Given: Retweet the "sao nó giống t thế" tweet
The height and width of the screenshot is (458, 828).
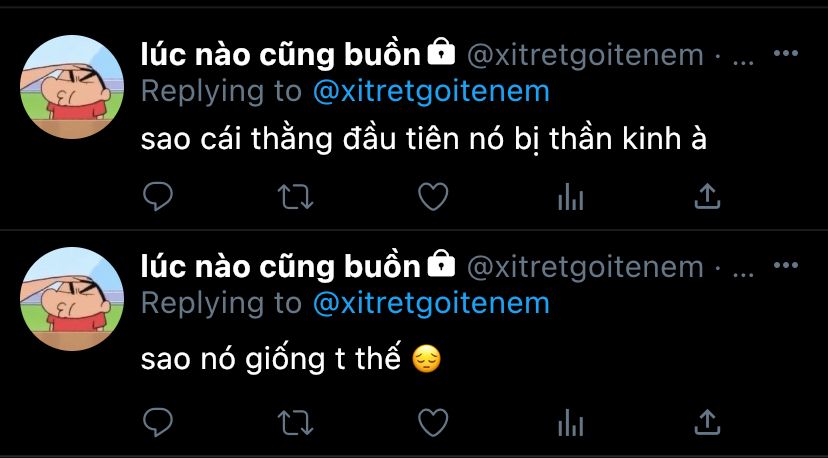Looking at the screenshot, I should [x=296, y=423].
